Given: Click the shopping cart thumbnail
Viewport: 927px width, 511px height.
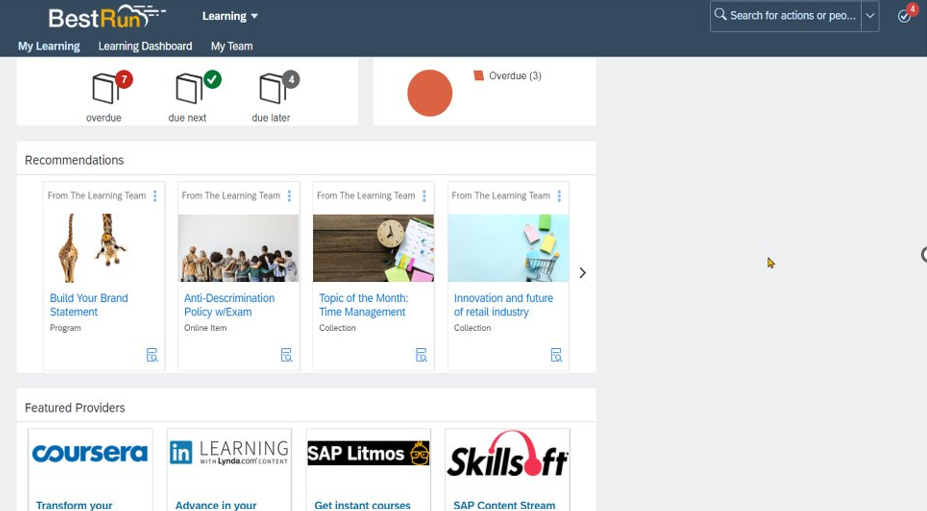Looking at the screenshot, I should click(508, 248).
